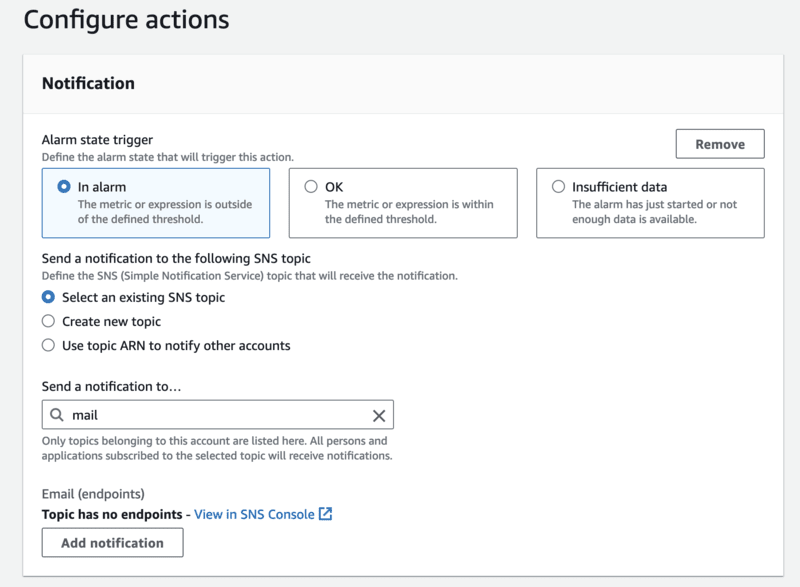
Task: Remove this notification action
Action: click(720, 144)
